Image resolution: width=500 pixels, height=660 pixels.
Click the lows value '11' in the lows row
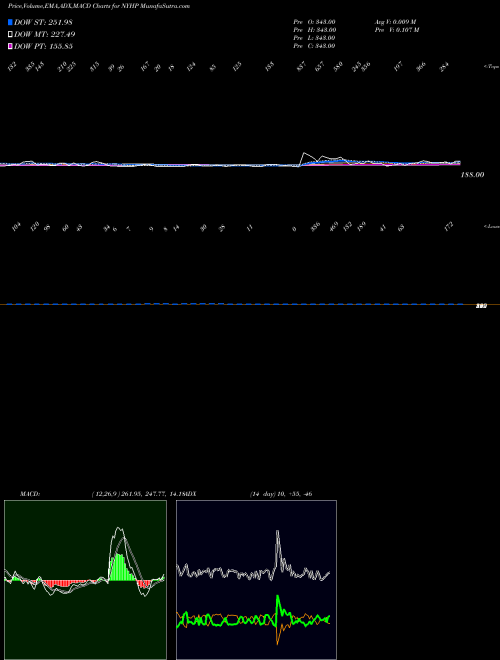250,228
